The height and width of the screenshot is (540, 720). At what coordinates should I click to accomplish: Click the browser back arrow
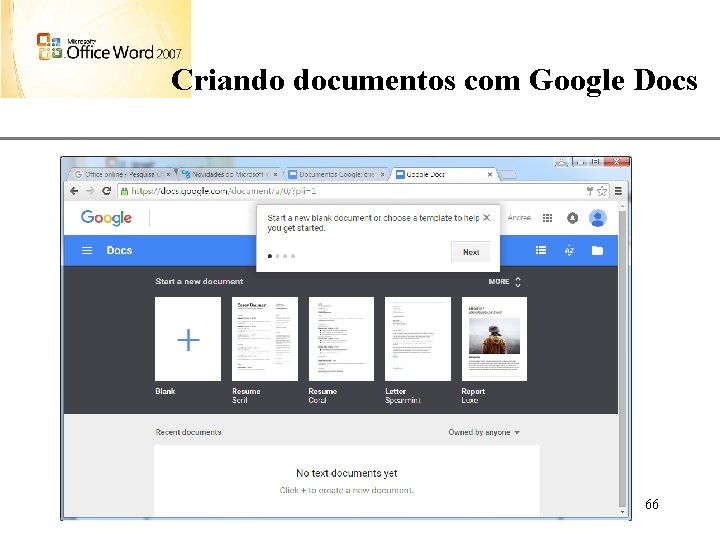74,191
